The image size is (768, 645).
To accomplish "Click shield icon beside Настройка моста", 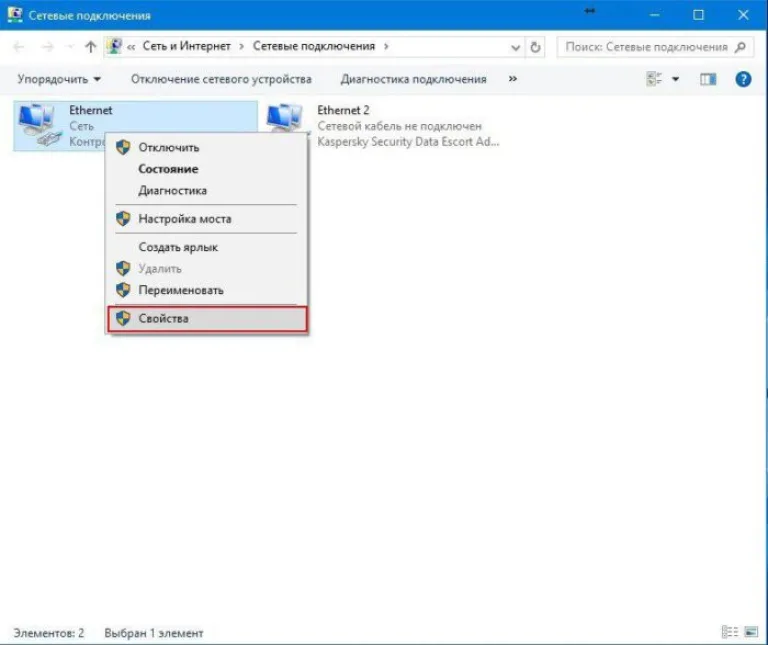I will click(x=123, y=218).
